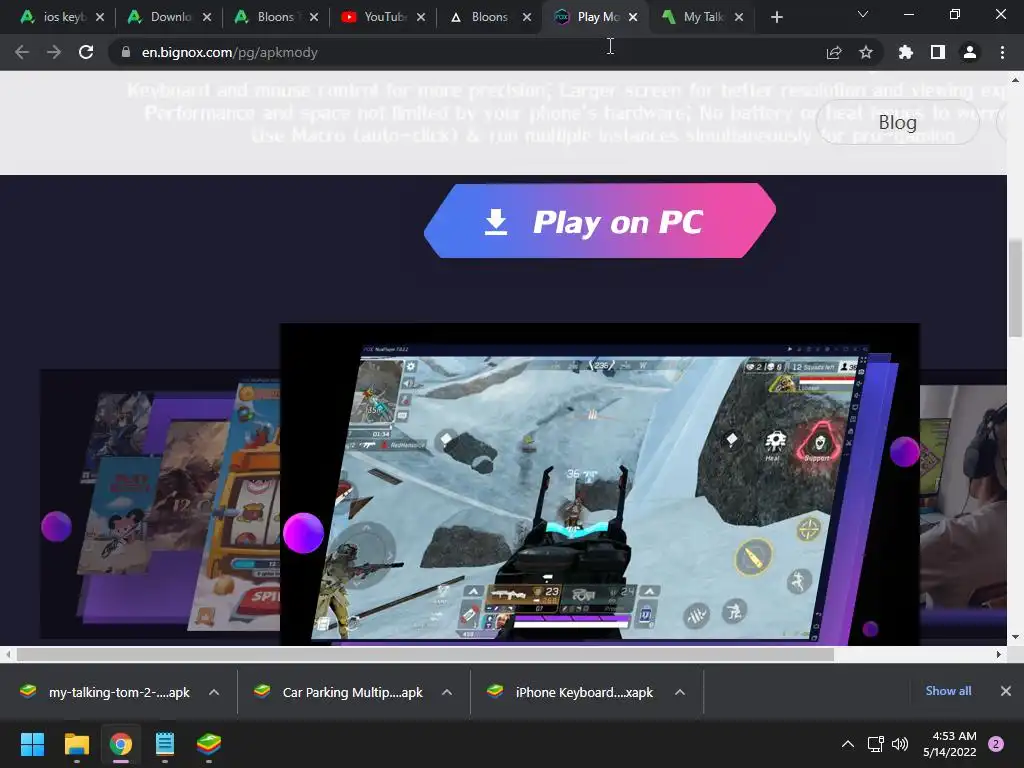Image resolution: width=1024 pixels, height=768 pixels.
Task: Select the left carousel slide image
Action: point(160,504)
